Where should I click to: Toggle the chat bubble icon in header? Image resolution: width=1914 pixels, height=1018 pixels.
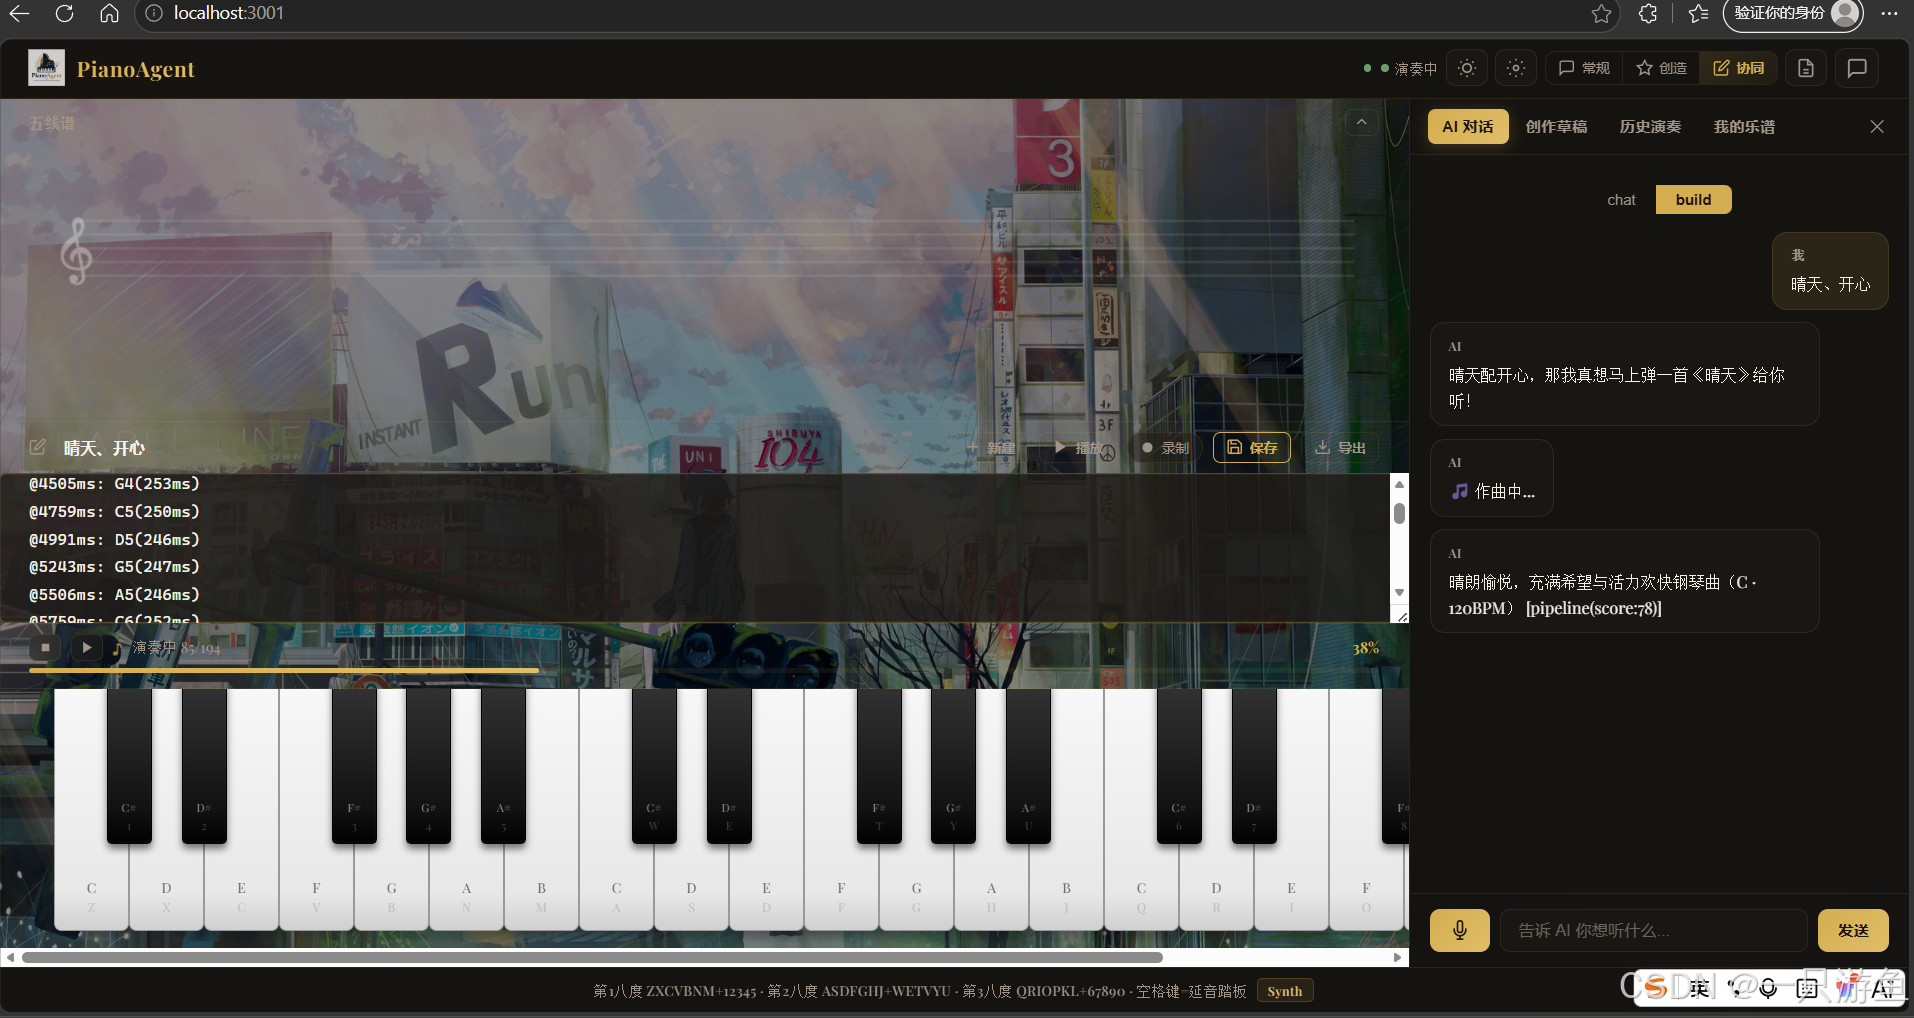pos(1857,68)
